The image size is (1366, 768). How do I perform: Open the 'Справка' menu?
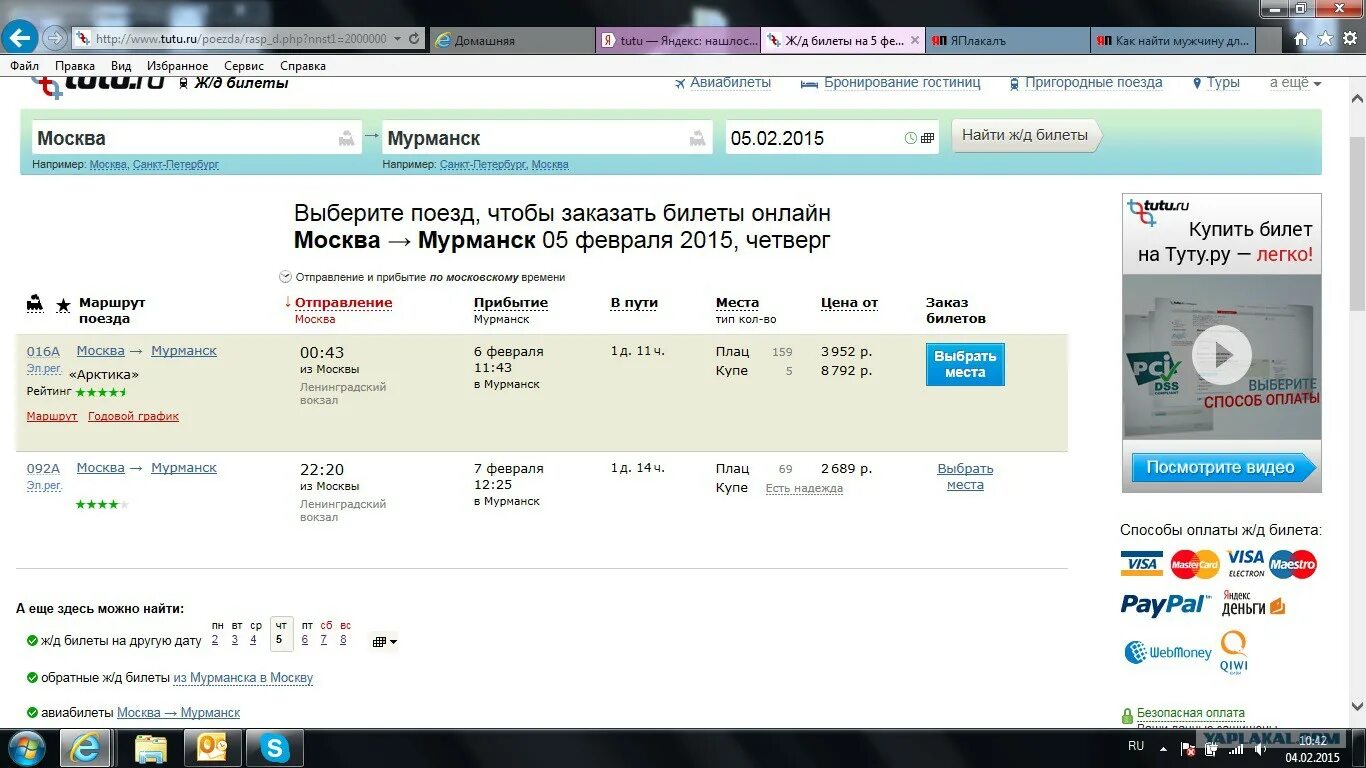coord(303,66)
